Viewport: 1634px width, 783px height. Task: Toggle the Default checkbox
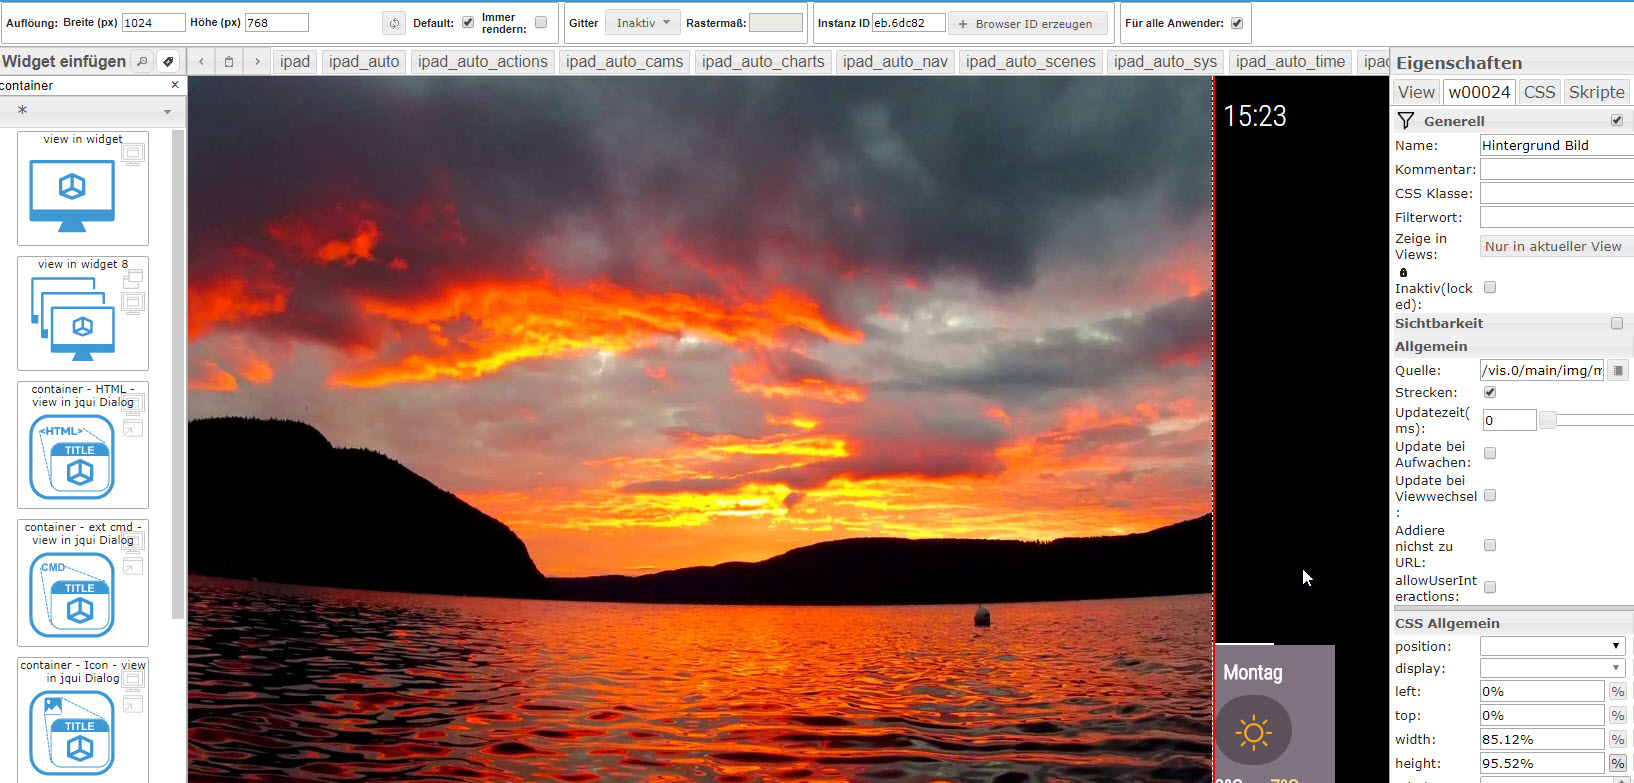(x=468, y=22)
